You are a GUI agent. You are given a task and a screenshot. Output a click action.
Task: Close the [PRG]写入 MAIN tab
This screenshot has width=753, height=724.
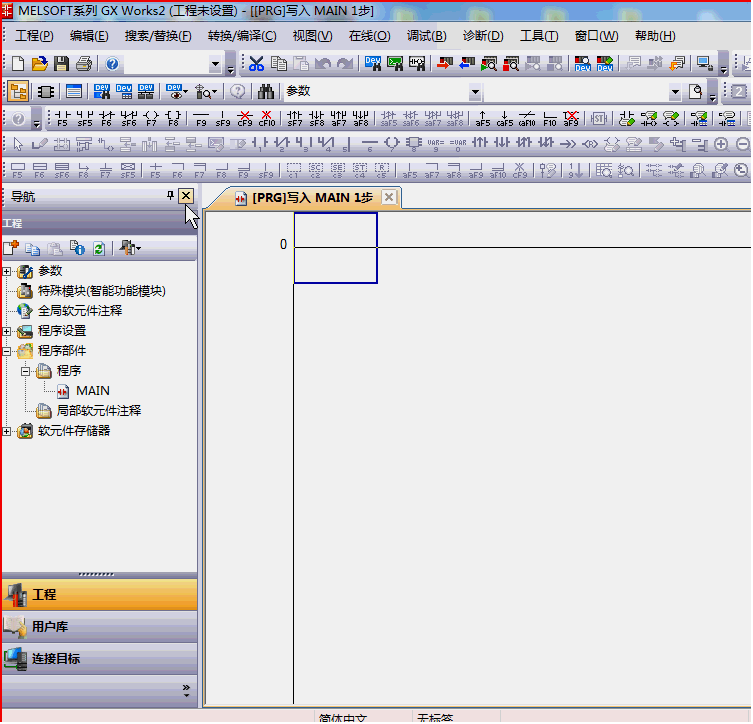coord(389,198)
